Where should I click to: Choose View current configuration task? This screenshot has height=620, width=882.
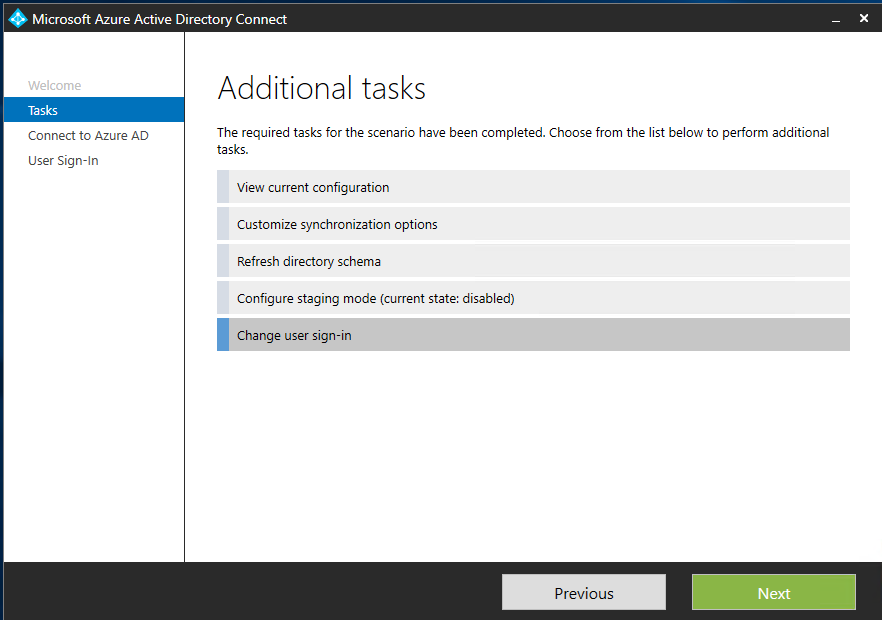pyautogui.click(x=533, y=187)
